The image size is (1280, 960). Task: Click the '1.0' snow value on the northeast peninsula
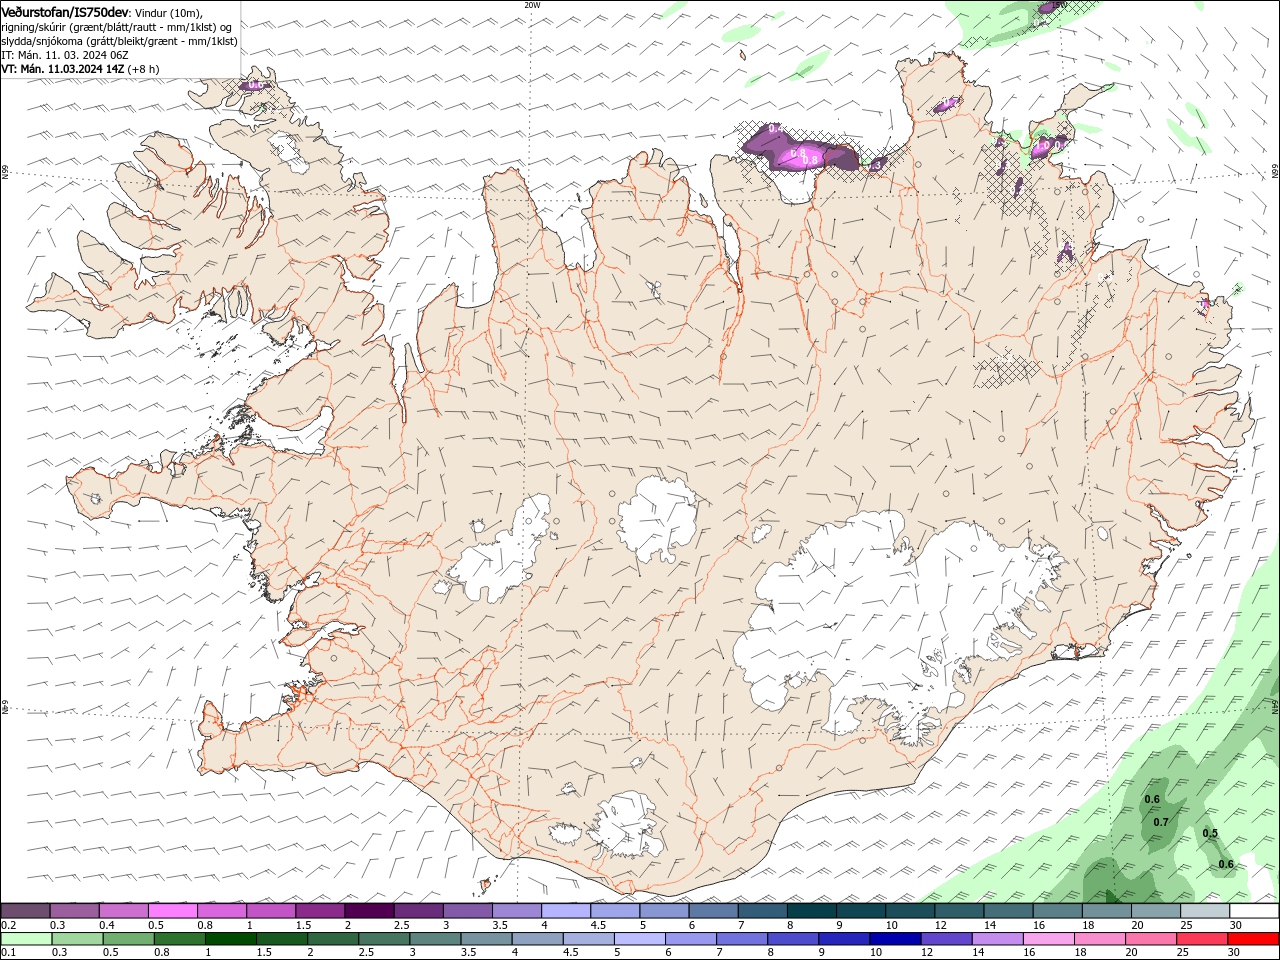pos(1041,146)
